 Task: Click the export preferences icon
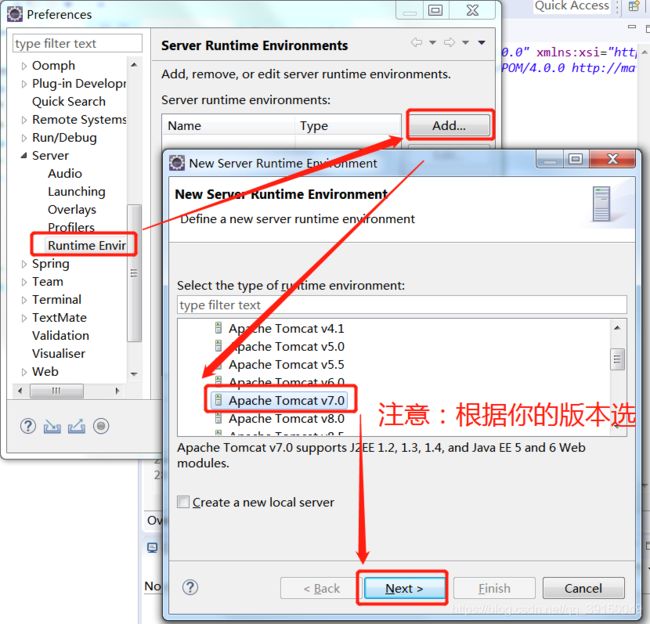tap(77, 427)
